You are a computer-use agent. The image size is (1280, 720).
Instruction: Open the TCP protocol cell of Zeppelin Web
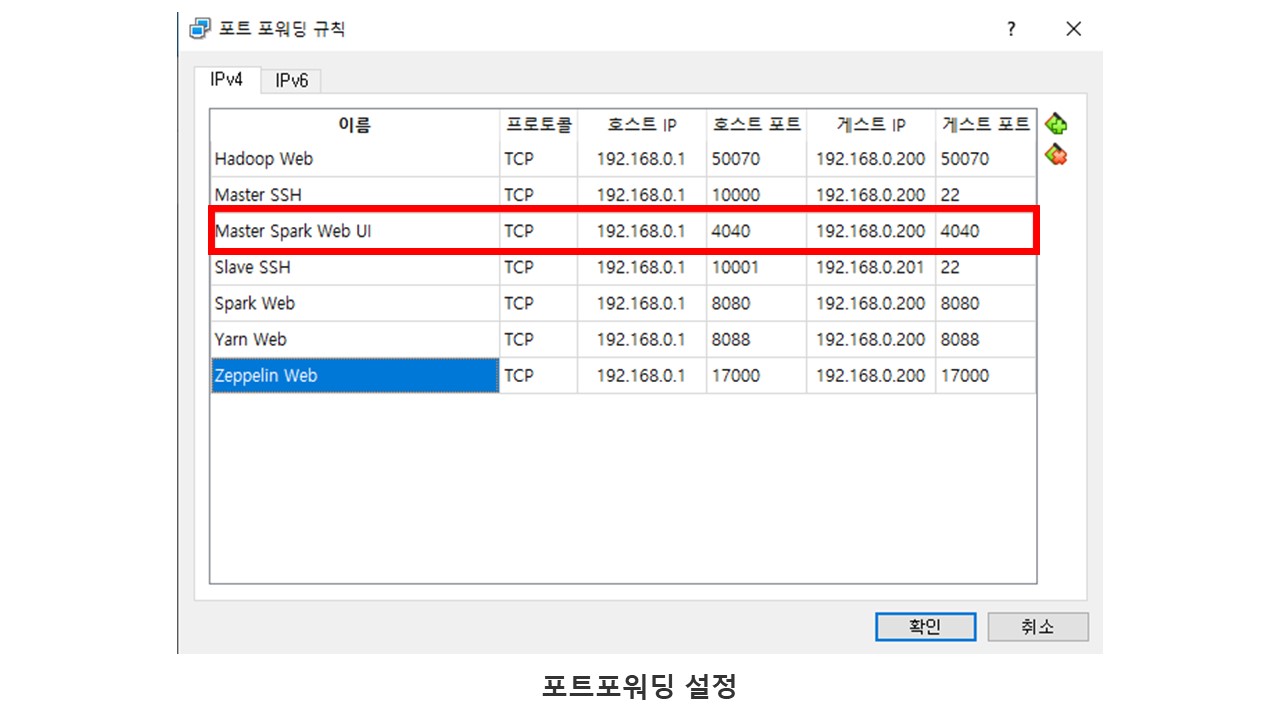(x=539, y=375)
